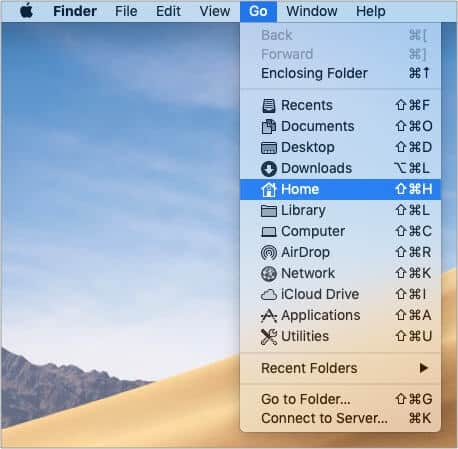
Task: Open the Window menu
Action: click(312, 11)
